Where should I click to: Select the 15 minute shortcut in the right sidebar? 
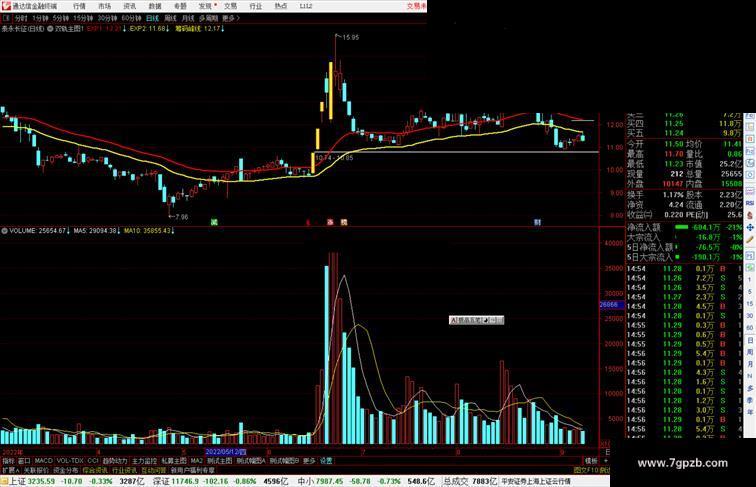(750, 304)
